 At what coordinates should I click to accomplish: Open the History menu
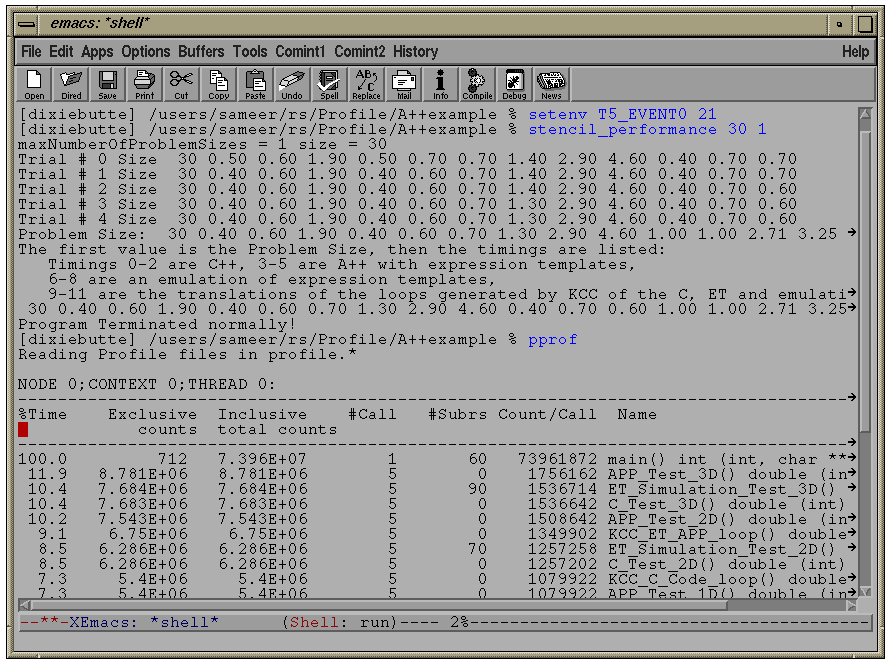[415, 52]
